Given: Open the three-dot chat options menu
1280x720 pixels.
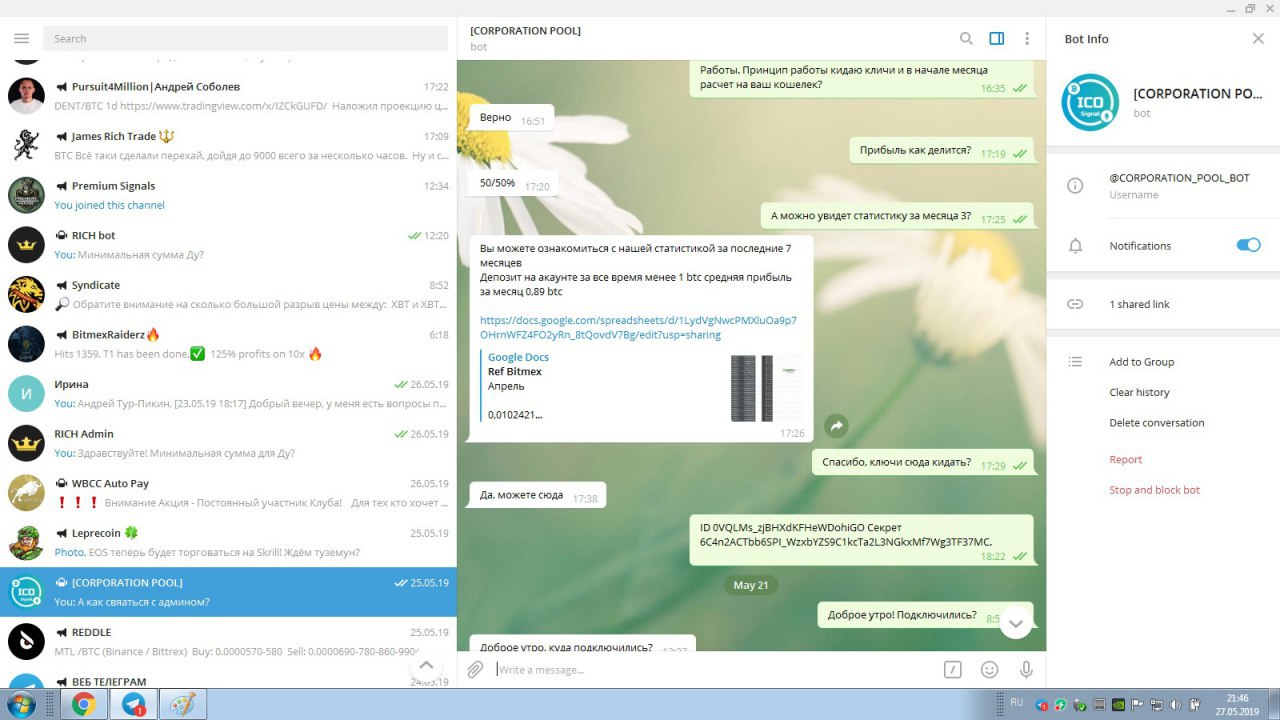Looking at the screenshot, I should pos(1026,38).
